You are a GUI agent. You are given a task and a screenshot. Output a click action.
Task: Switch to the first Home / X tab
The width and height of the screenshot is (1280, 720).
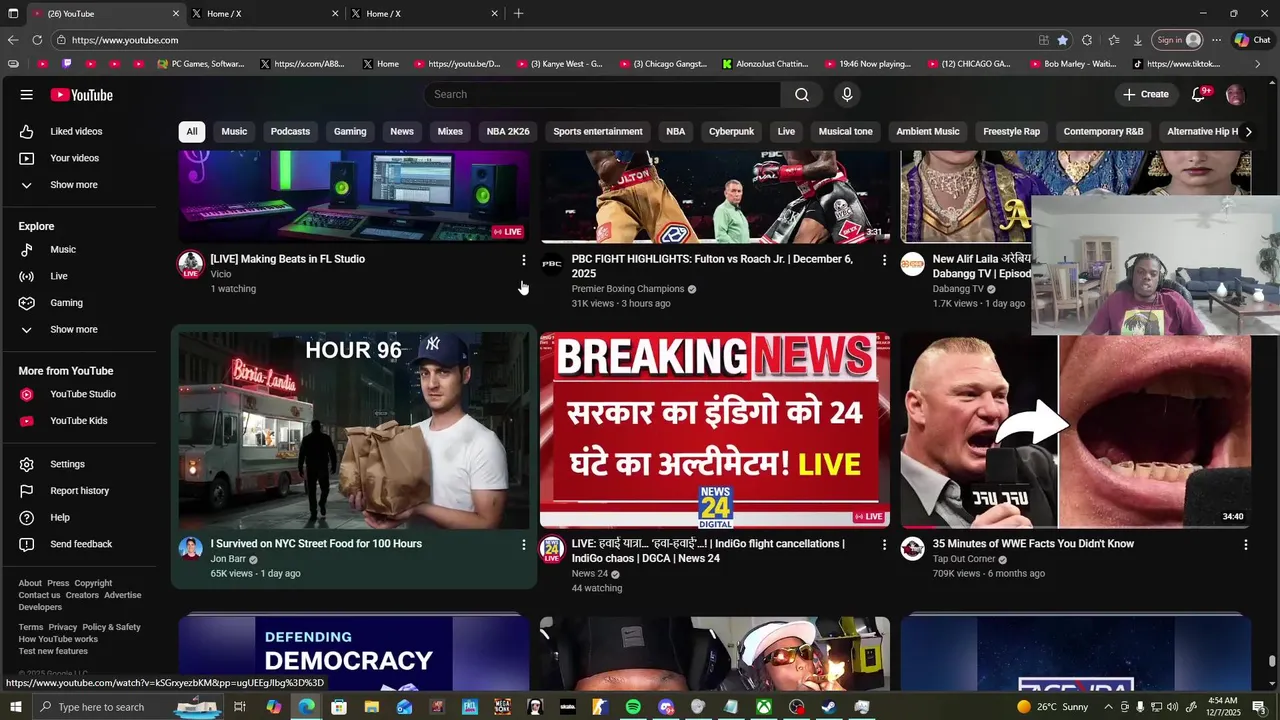coord(264,14)
